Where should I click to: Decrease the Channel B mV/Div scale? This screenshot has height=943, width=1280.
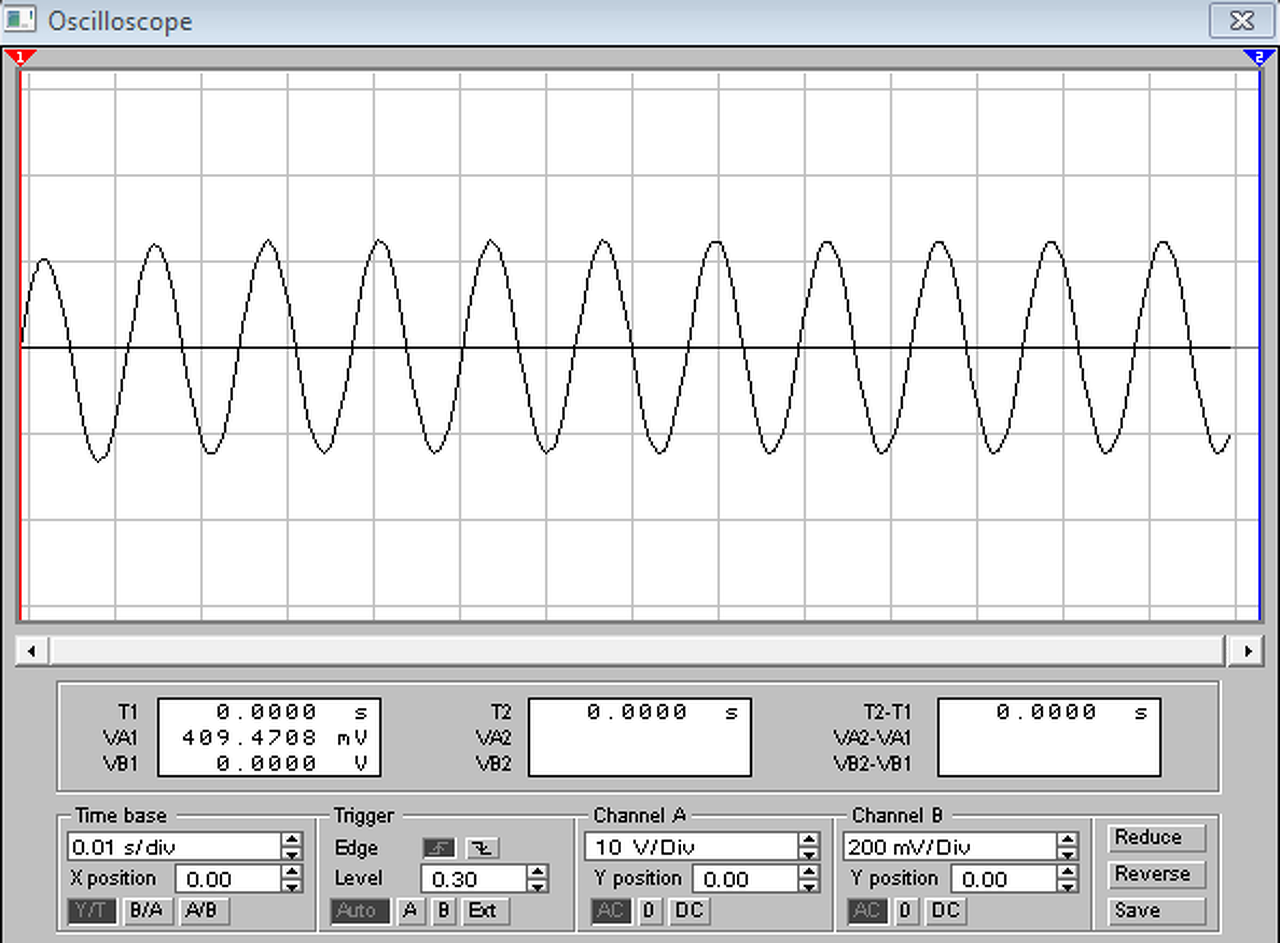1069,854
